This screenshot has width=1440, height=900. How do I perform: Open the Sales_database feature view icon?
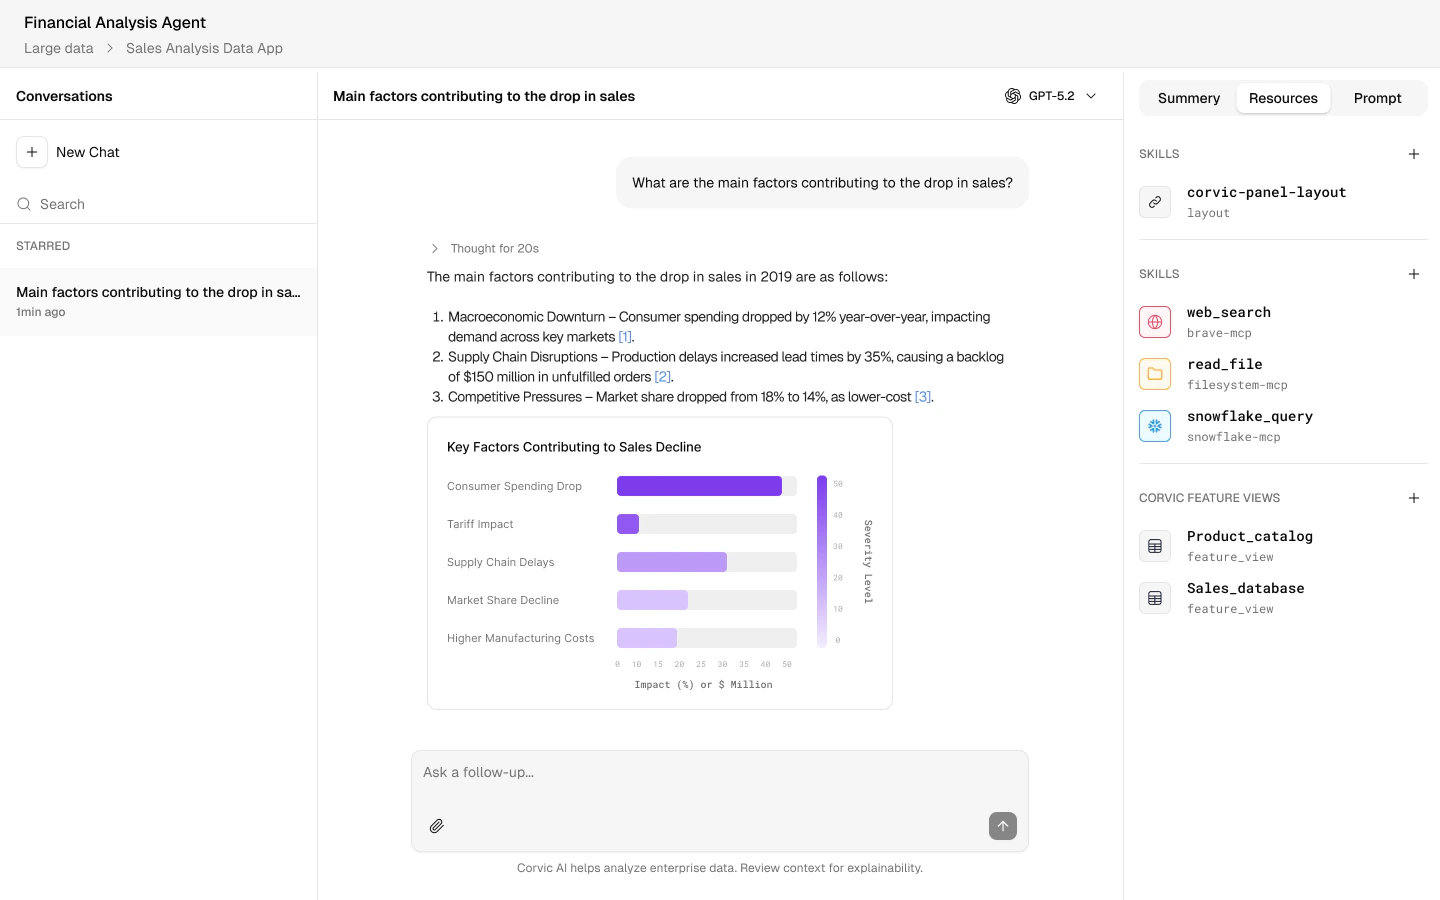(1155, 598)
